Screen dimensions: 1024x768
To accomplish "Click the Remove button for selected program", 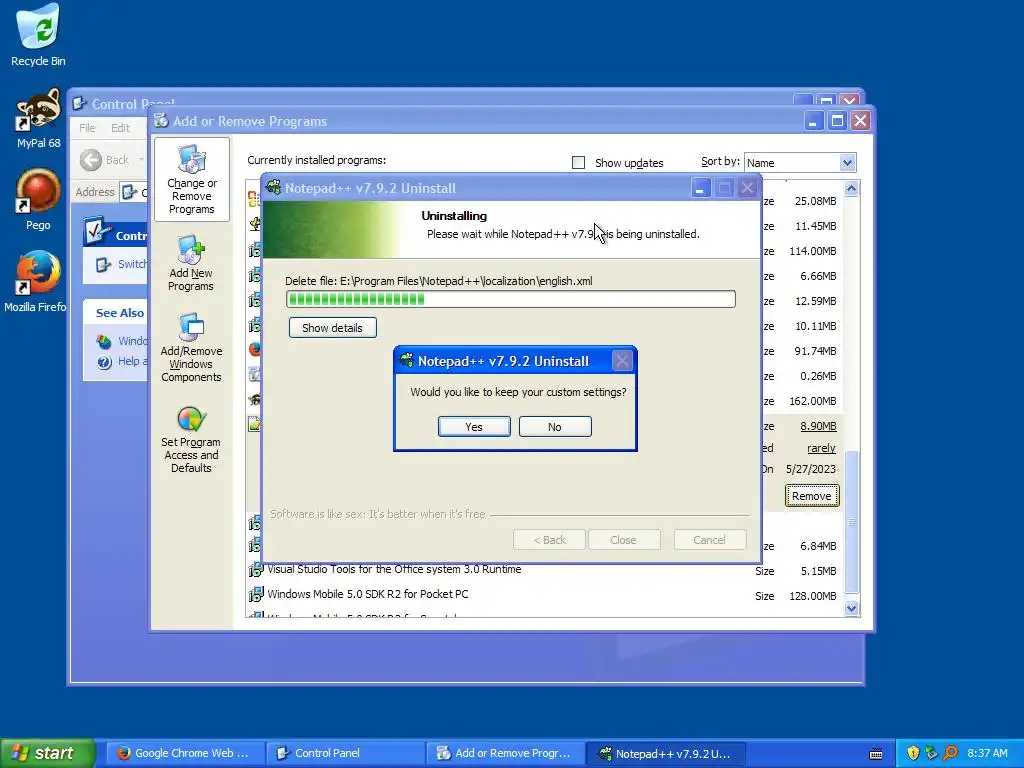I will click(812, 496).
